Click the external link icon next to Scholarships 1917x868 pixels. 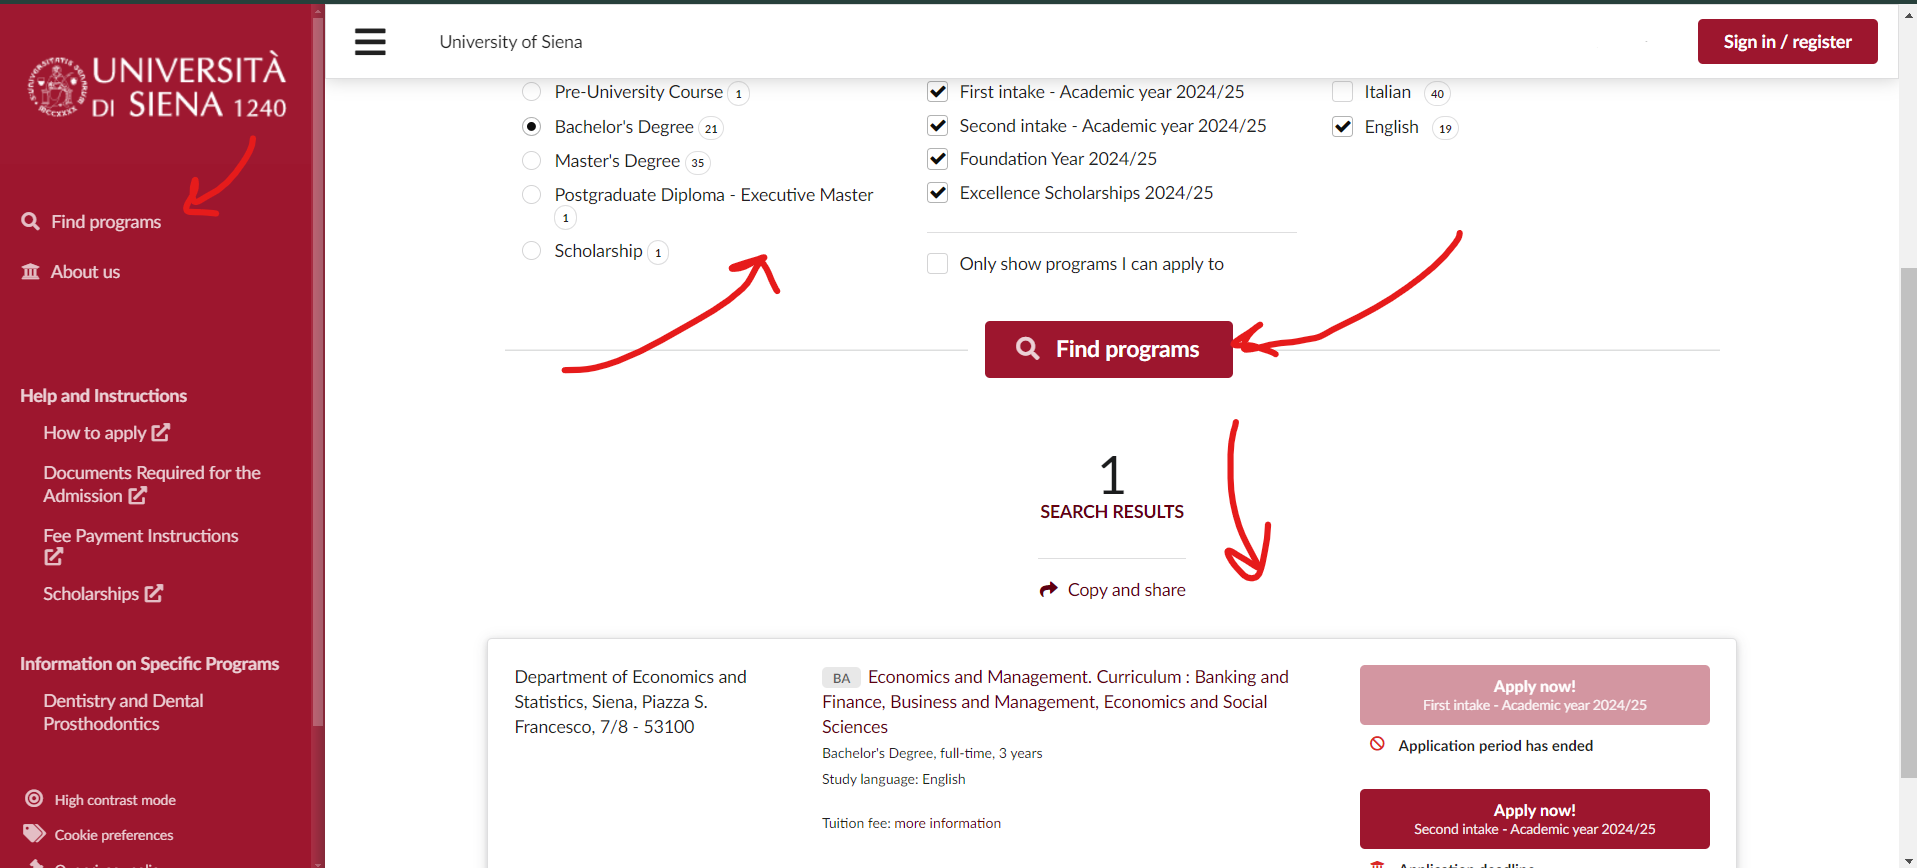pos(153,593)
